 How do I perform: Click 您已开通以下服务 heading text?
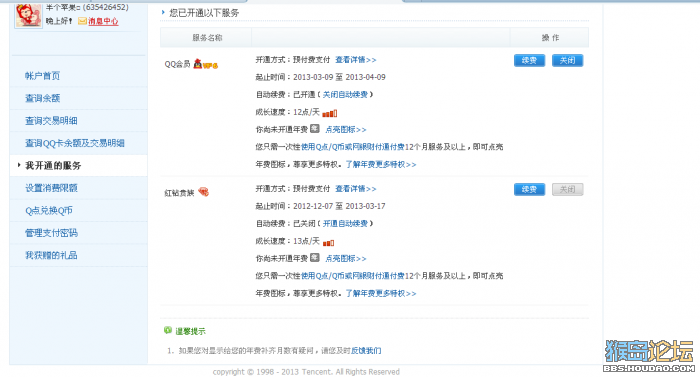pos(204,13)
